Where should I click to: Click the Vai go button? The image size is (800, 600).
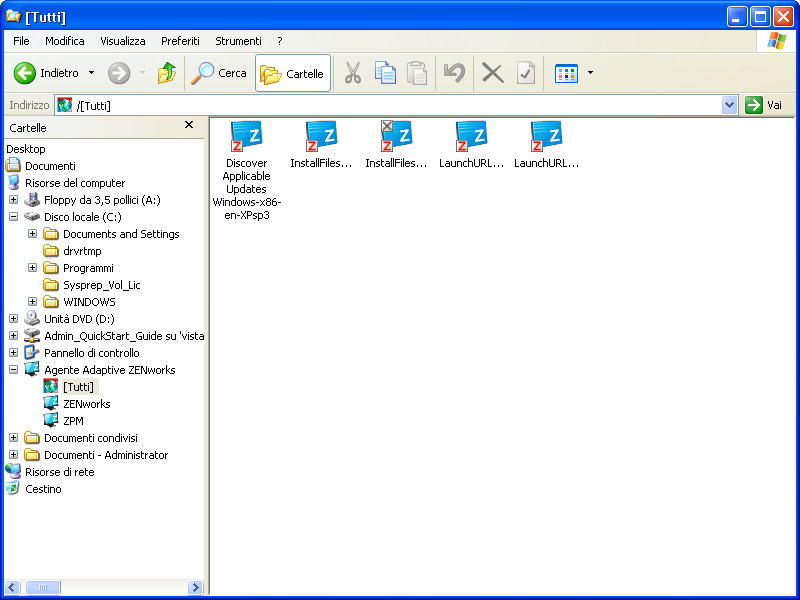click(x=764, y=105)
